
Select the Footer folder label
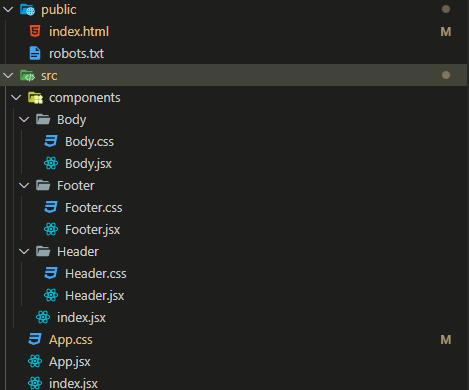pyautogui.click(x=76, y=186)
